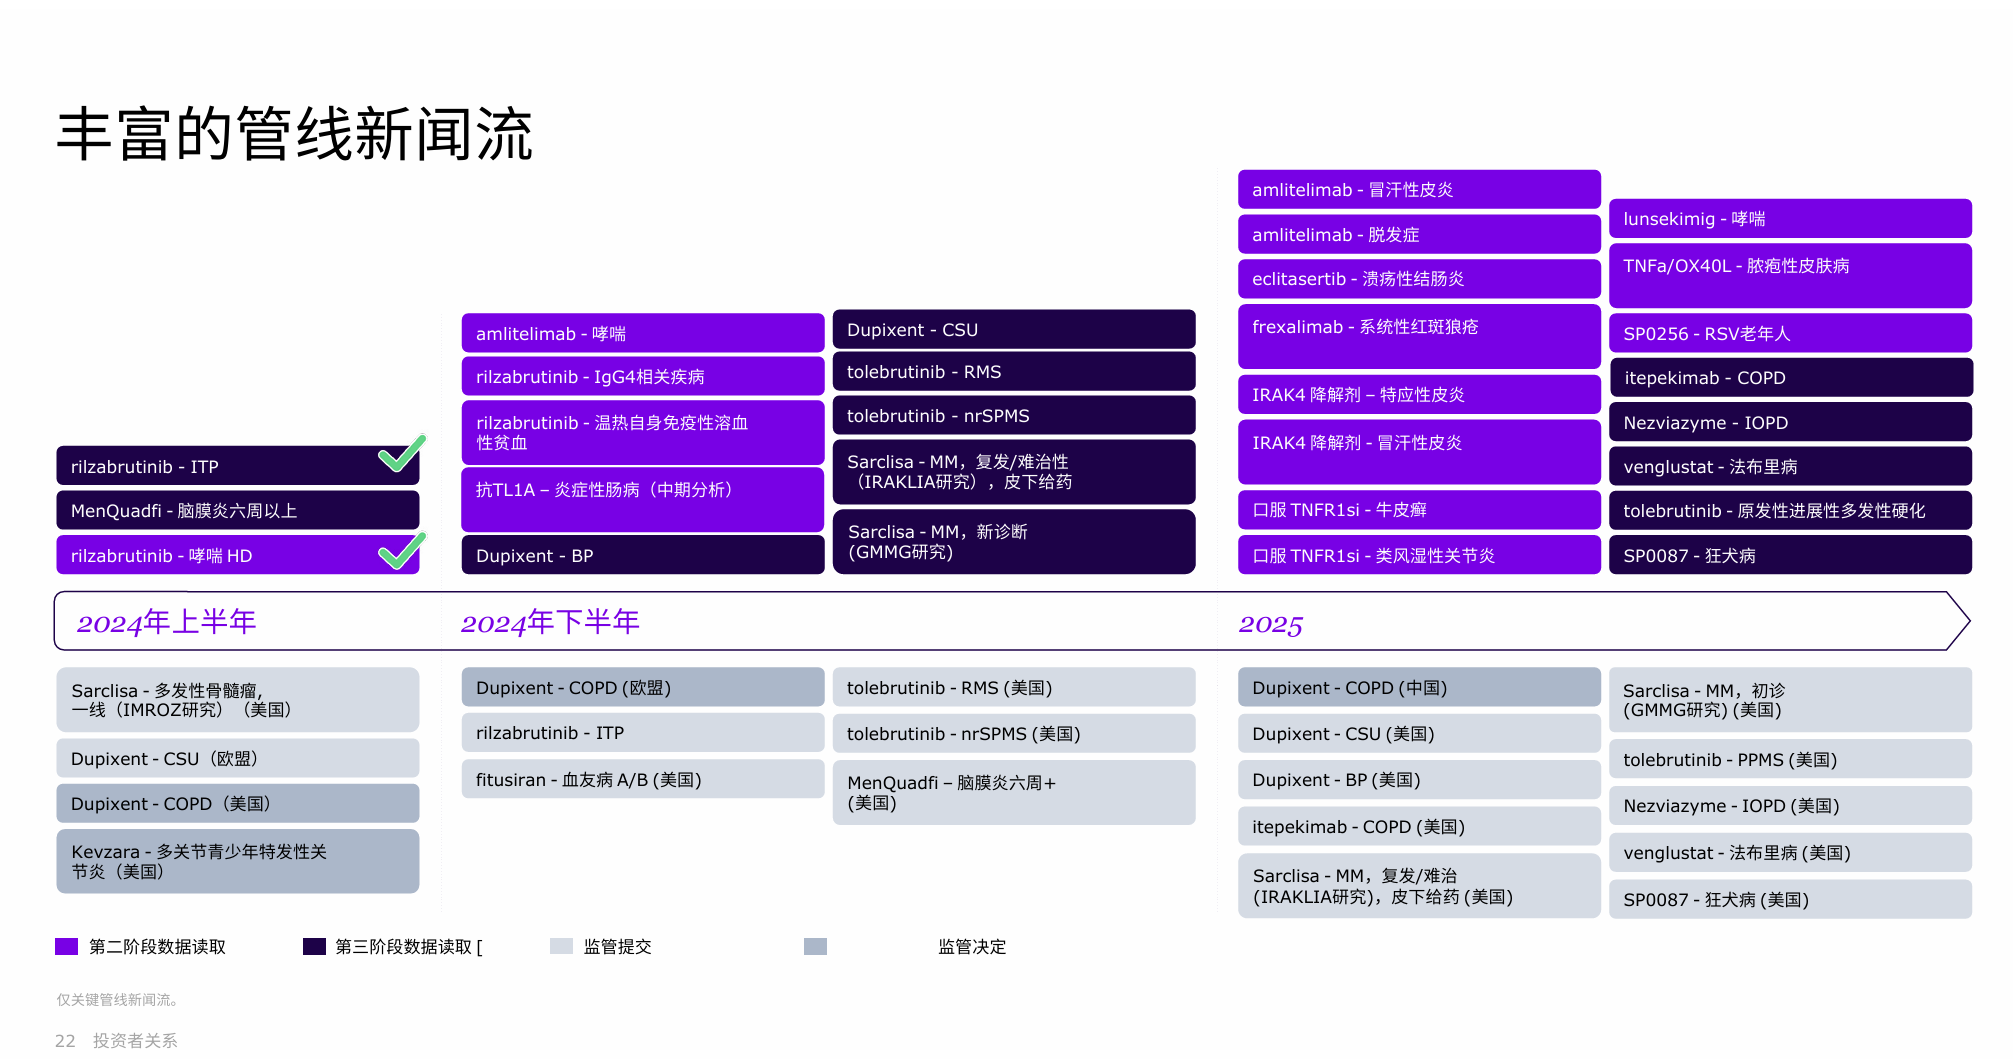Screen dimensions: 2013x1059
Task: Click the SP0256 - RSV老年人 box
Action: tap(1790, 333)
